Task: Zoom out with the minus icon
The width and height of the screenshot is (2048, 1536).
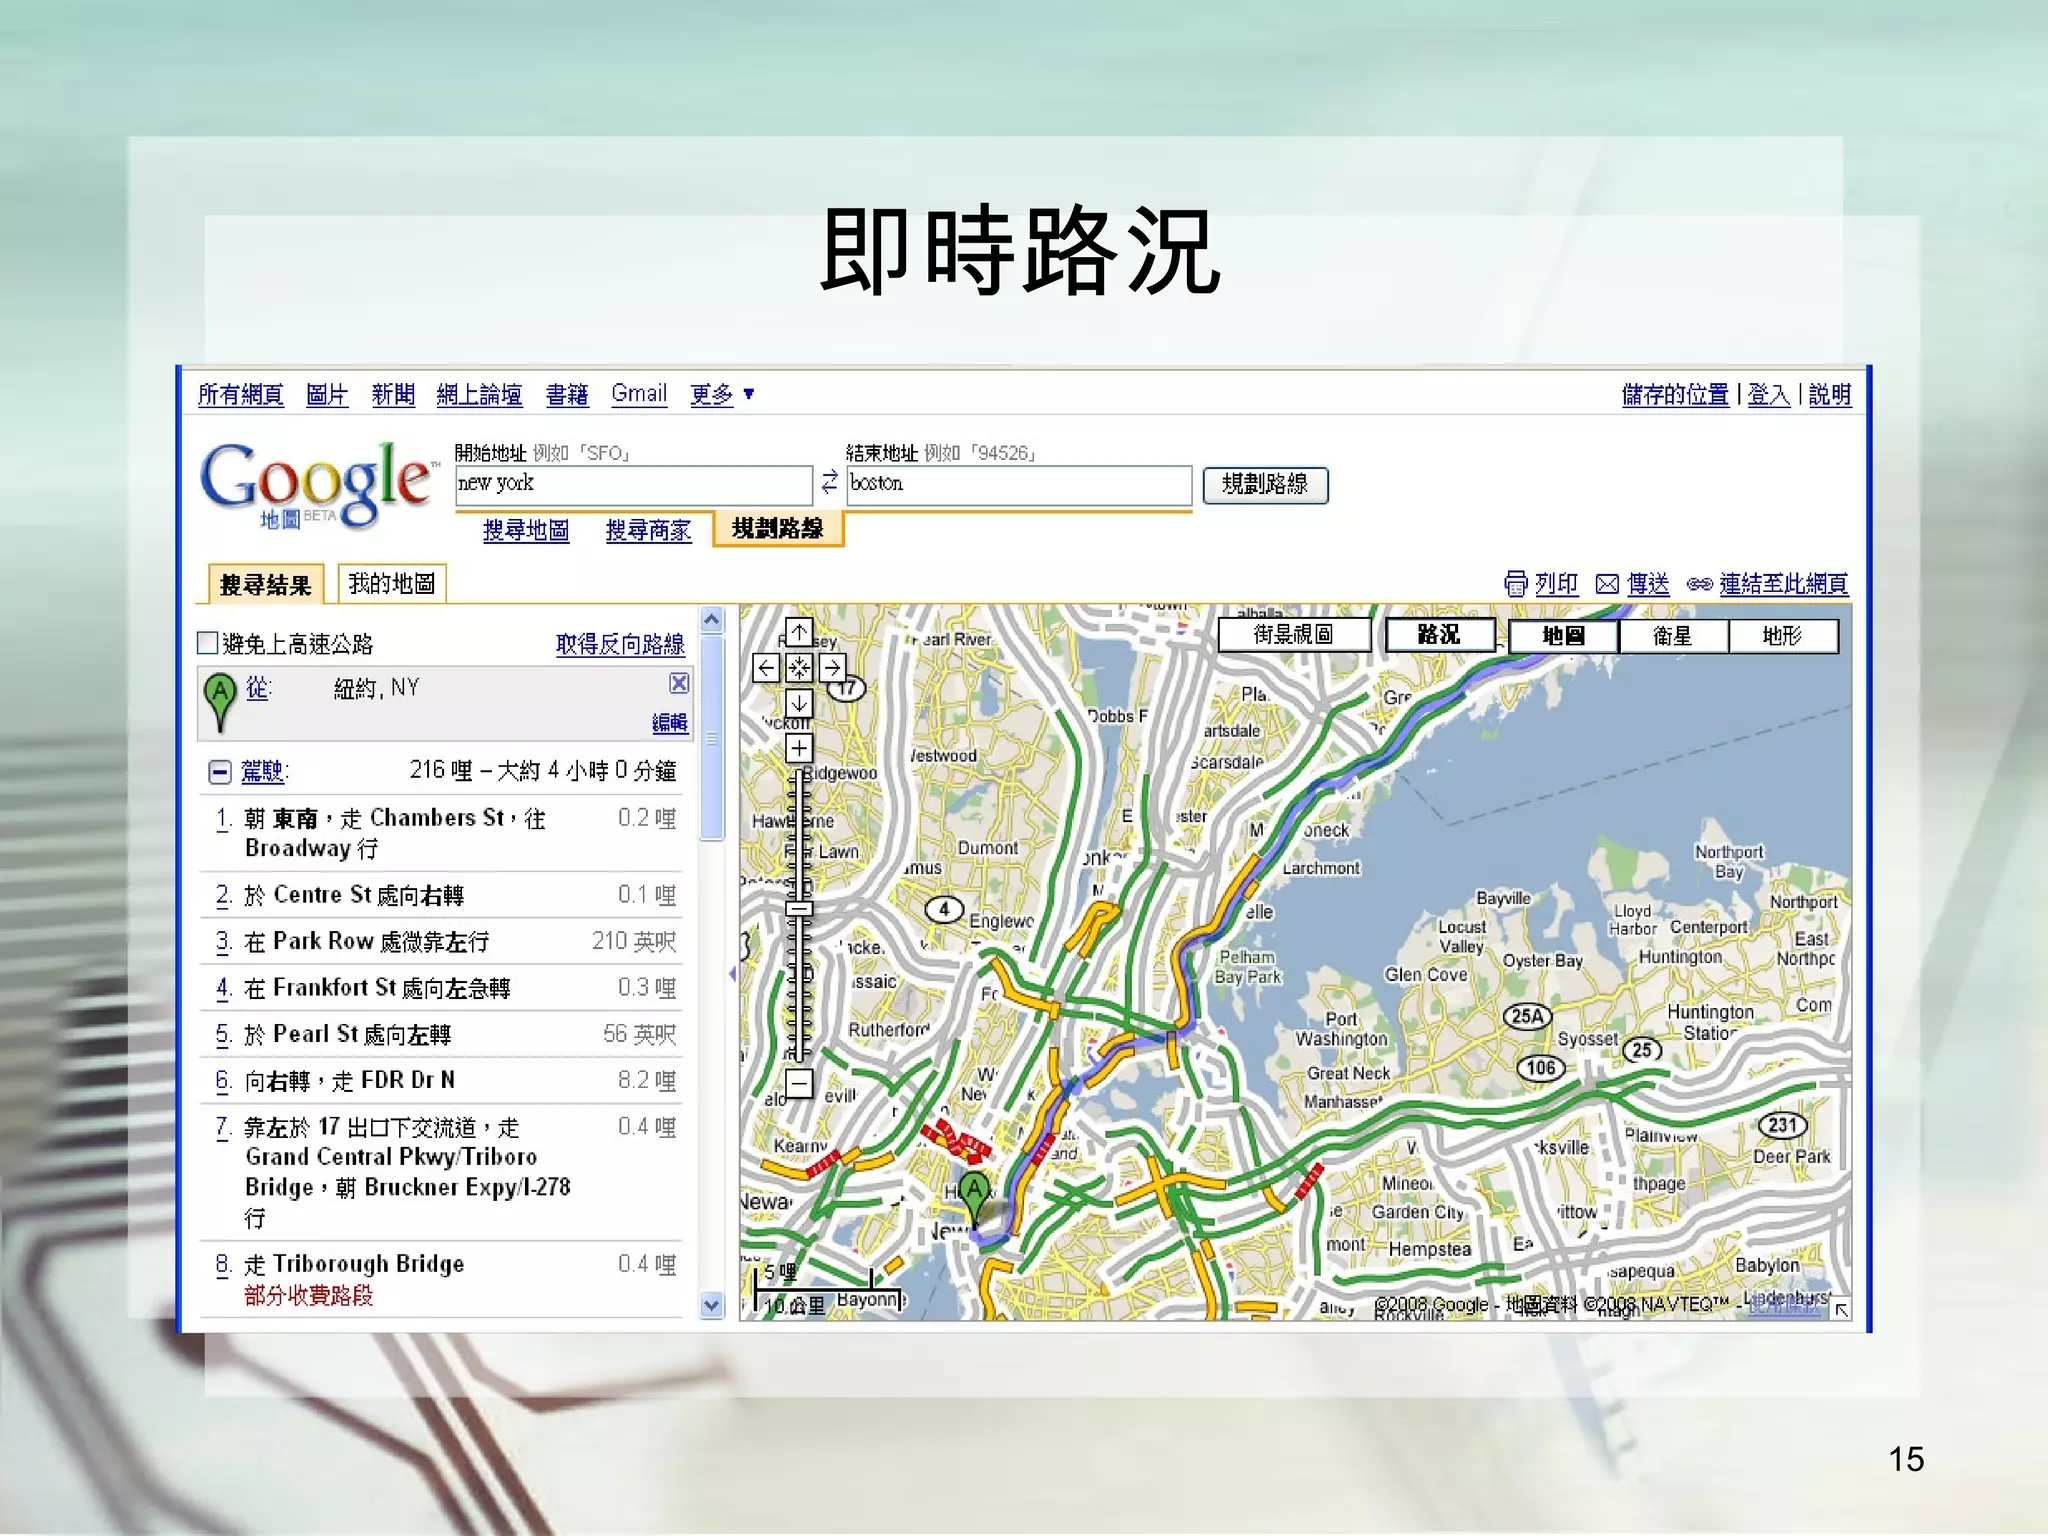Action: point(798,1083)
